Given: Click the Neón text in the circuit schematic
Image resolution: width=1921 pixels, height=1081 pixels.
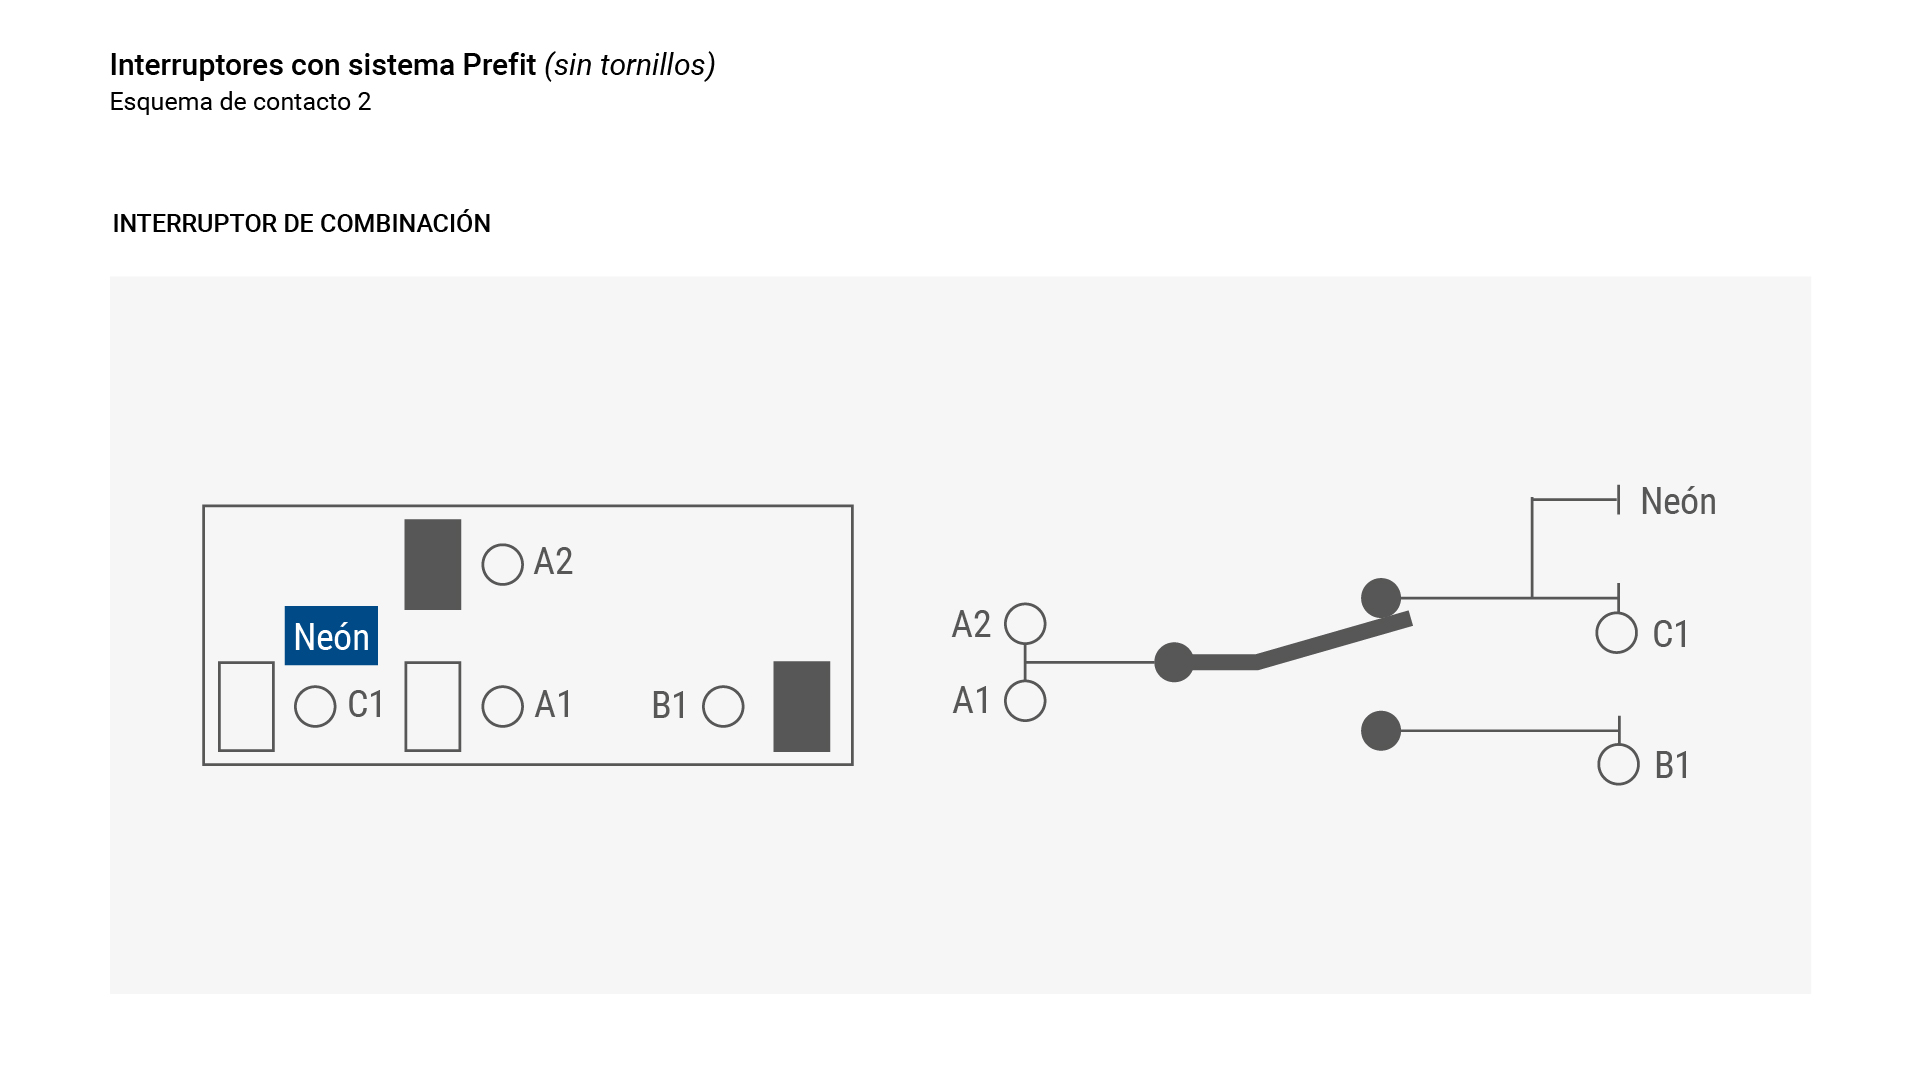Looking at the screenshot, I should point(1678,502).
